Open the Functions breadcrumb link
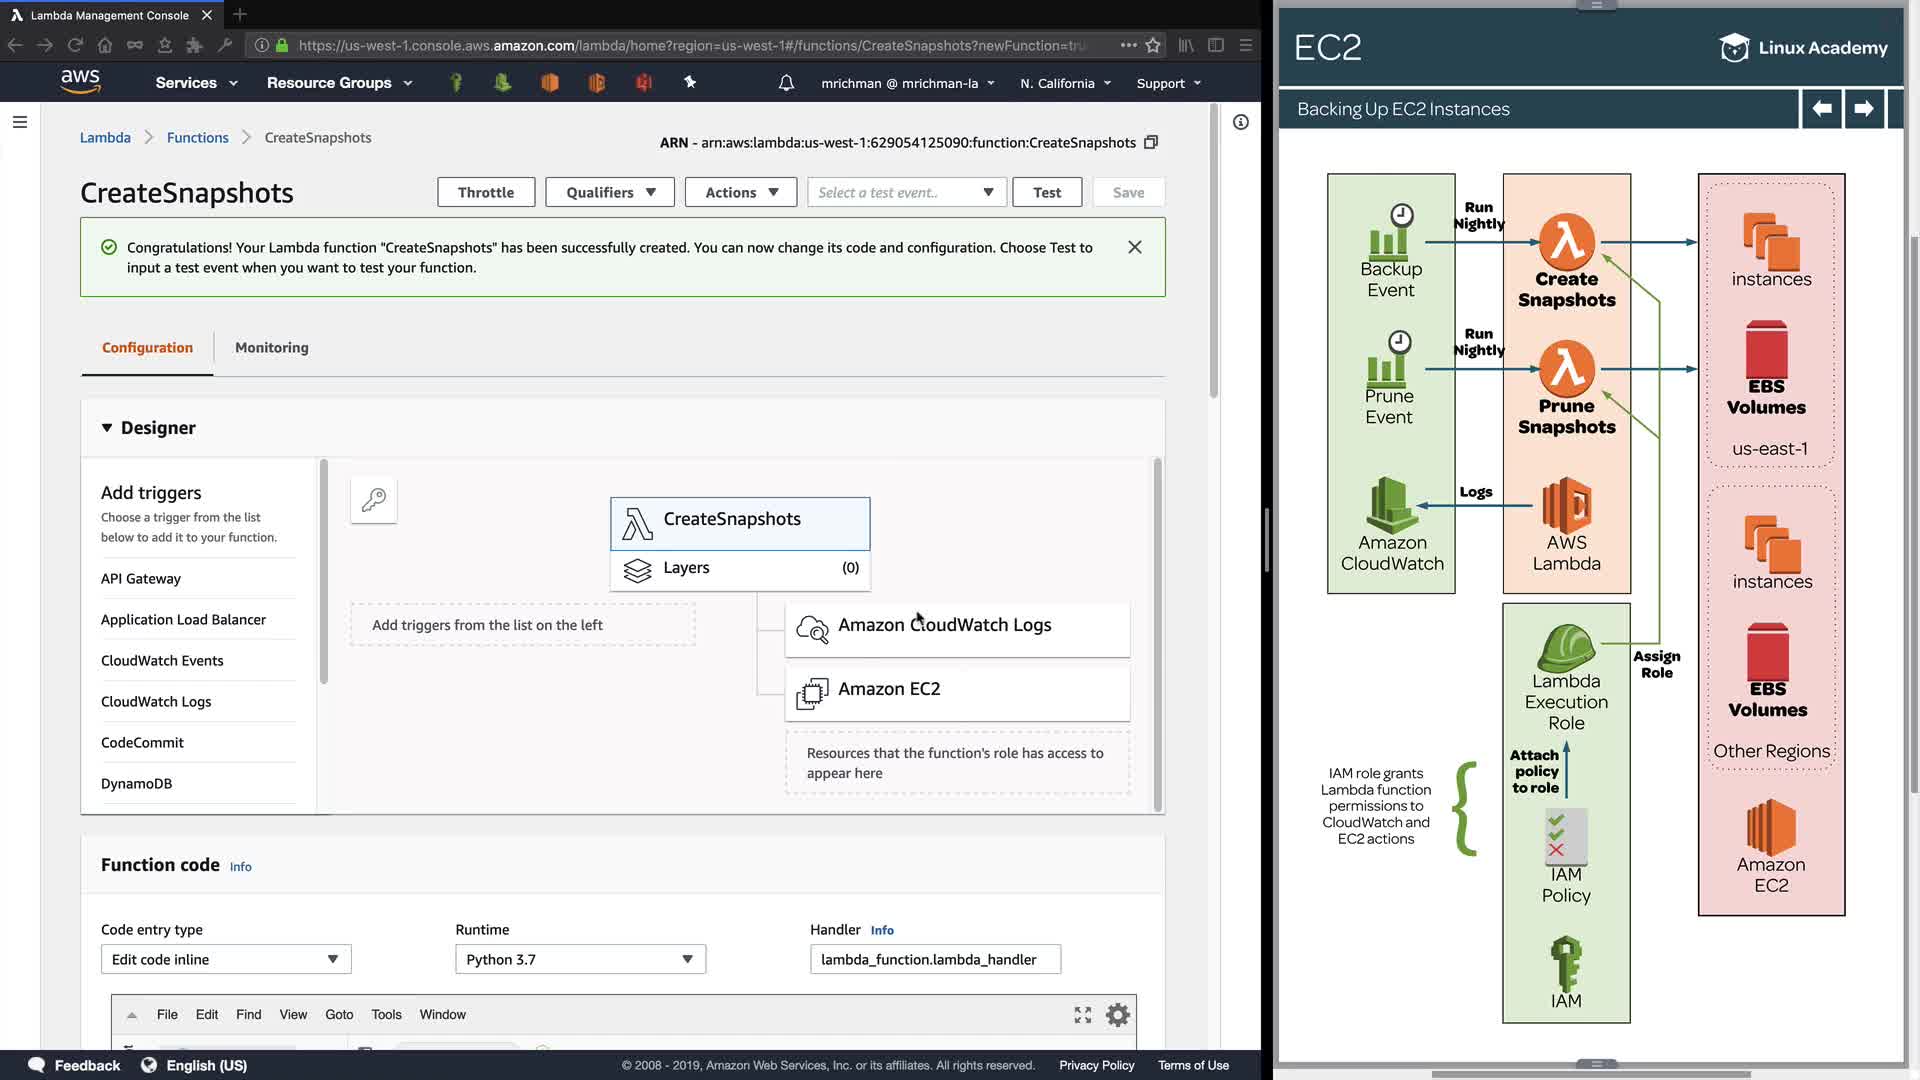Image resolution: width=1920 pixels, height=1080 pixels. (x=198, y=138)
